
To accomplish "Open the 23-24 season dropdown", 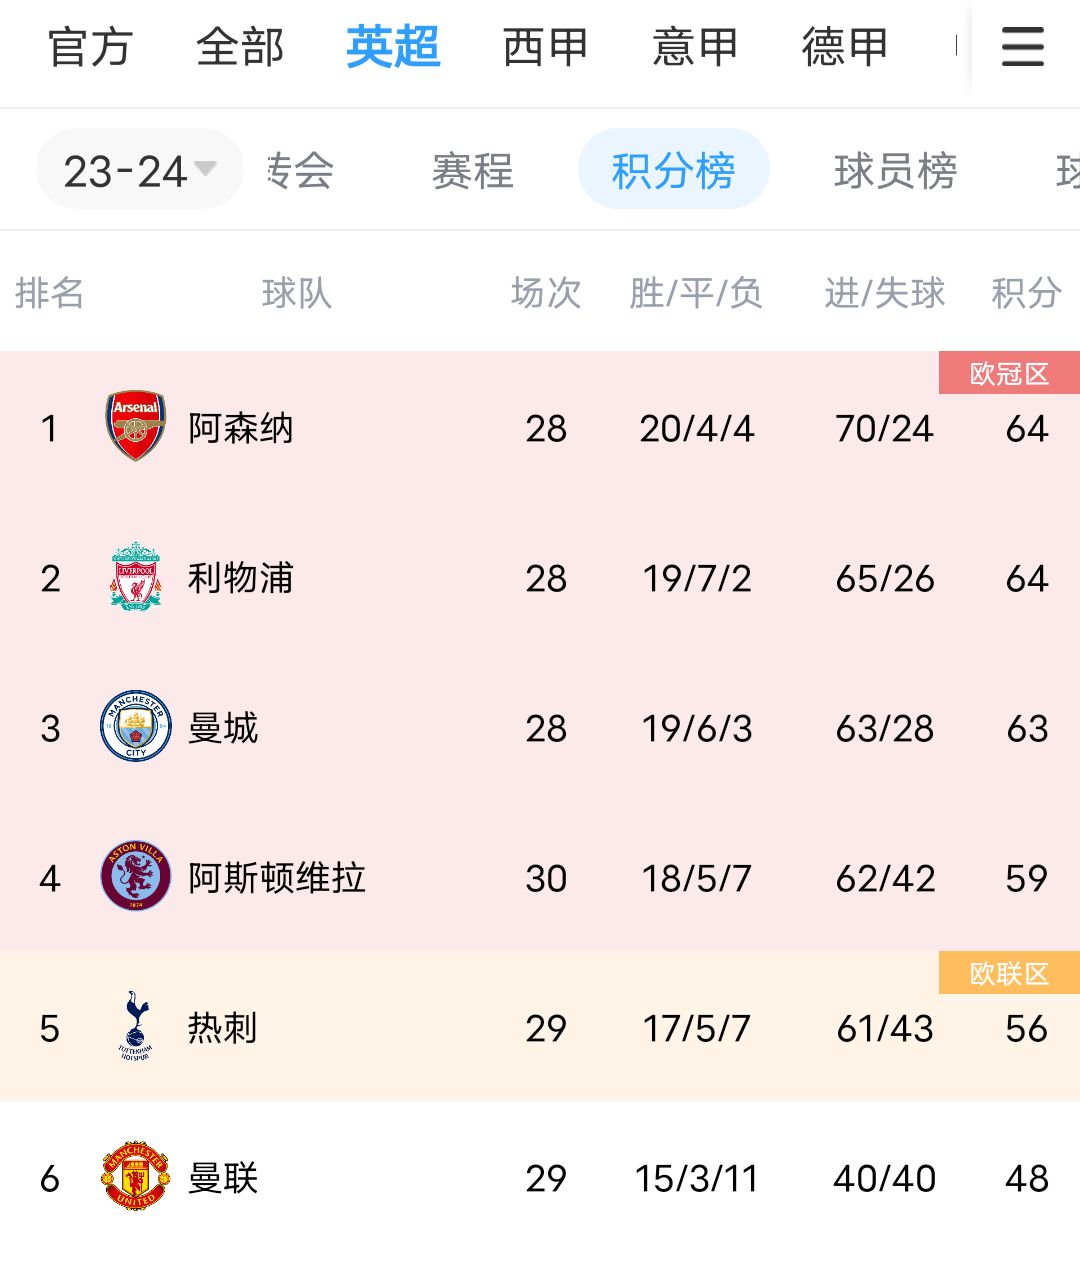I will [139, 170].
